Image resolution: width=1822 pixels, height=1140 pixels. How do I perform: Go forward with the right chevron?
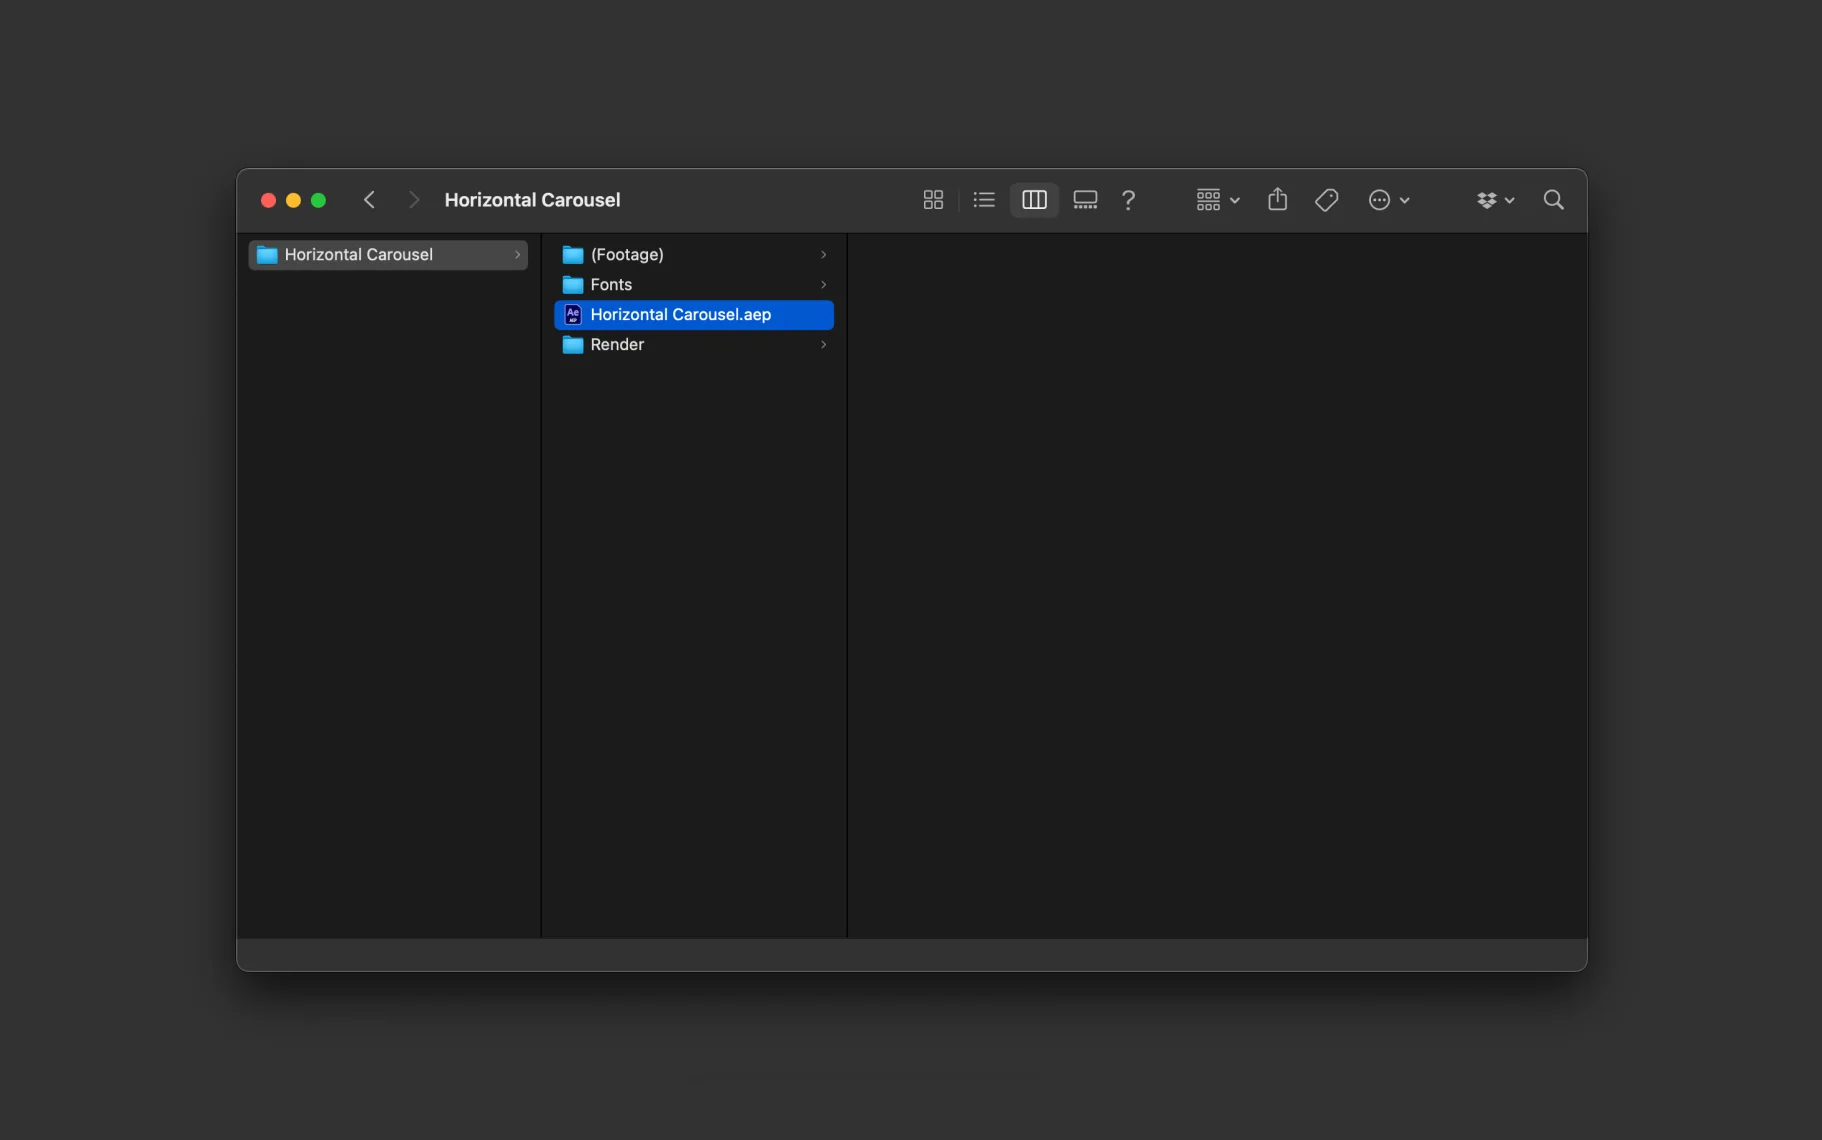coord(414,200)
